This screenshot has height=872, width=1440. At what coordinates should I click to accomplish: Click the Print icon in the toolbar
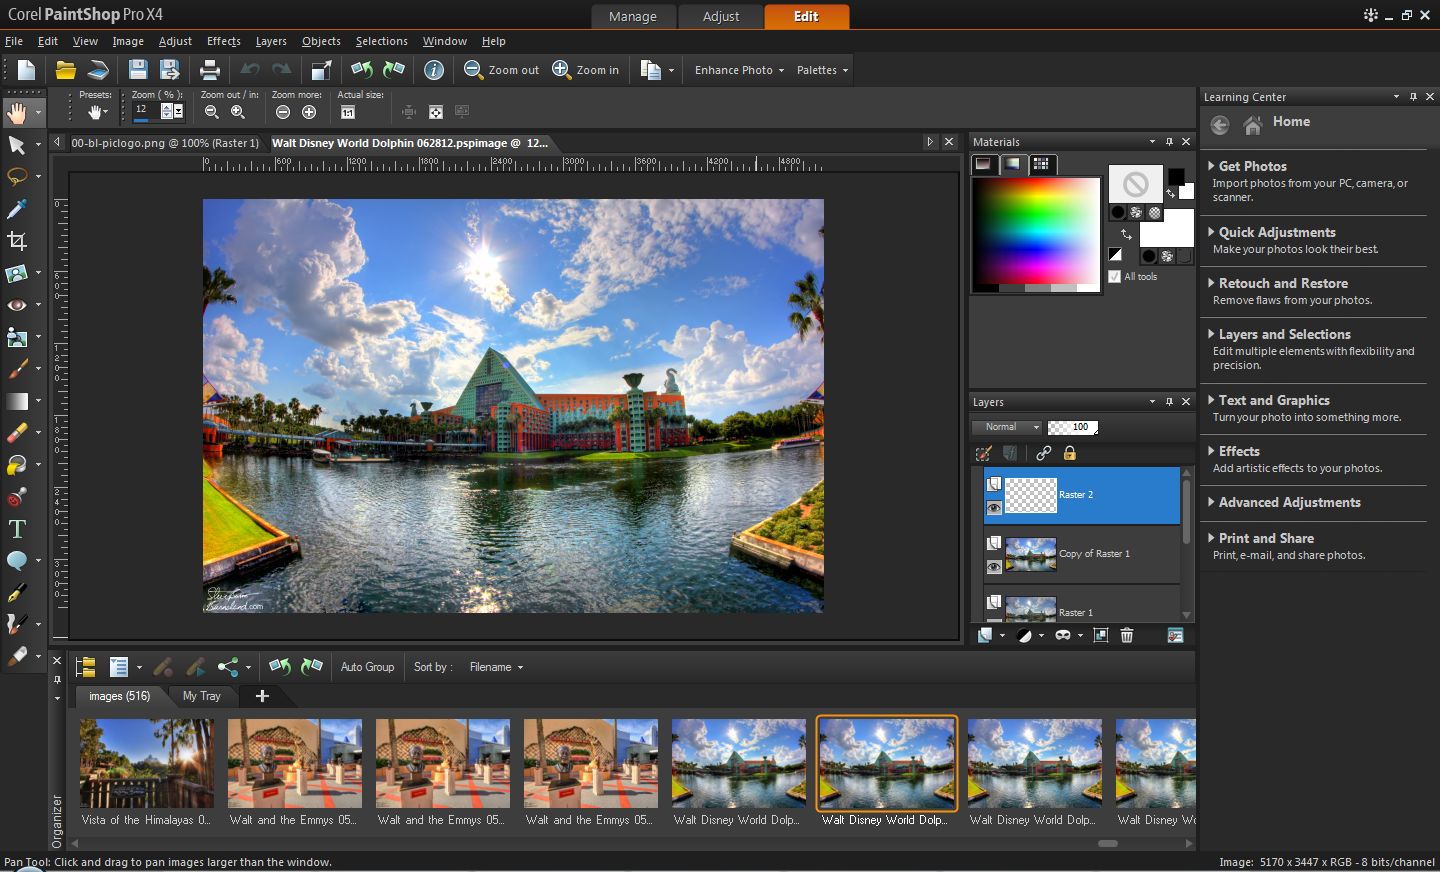tap(210, 70)
